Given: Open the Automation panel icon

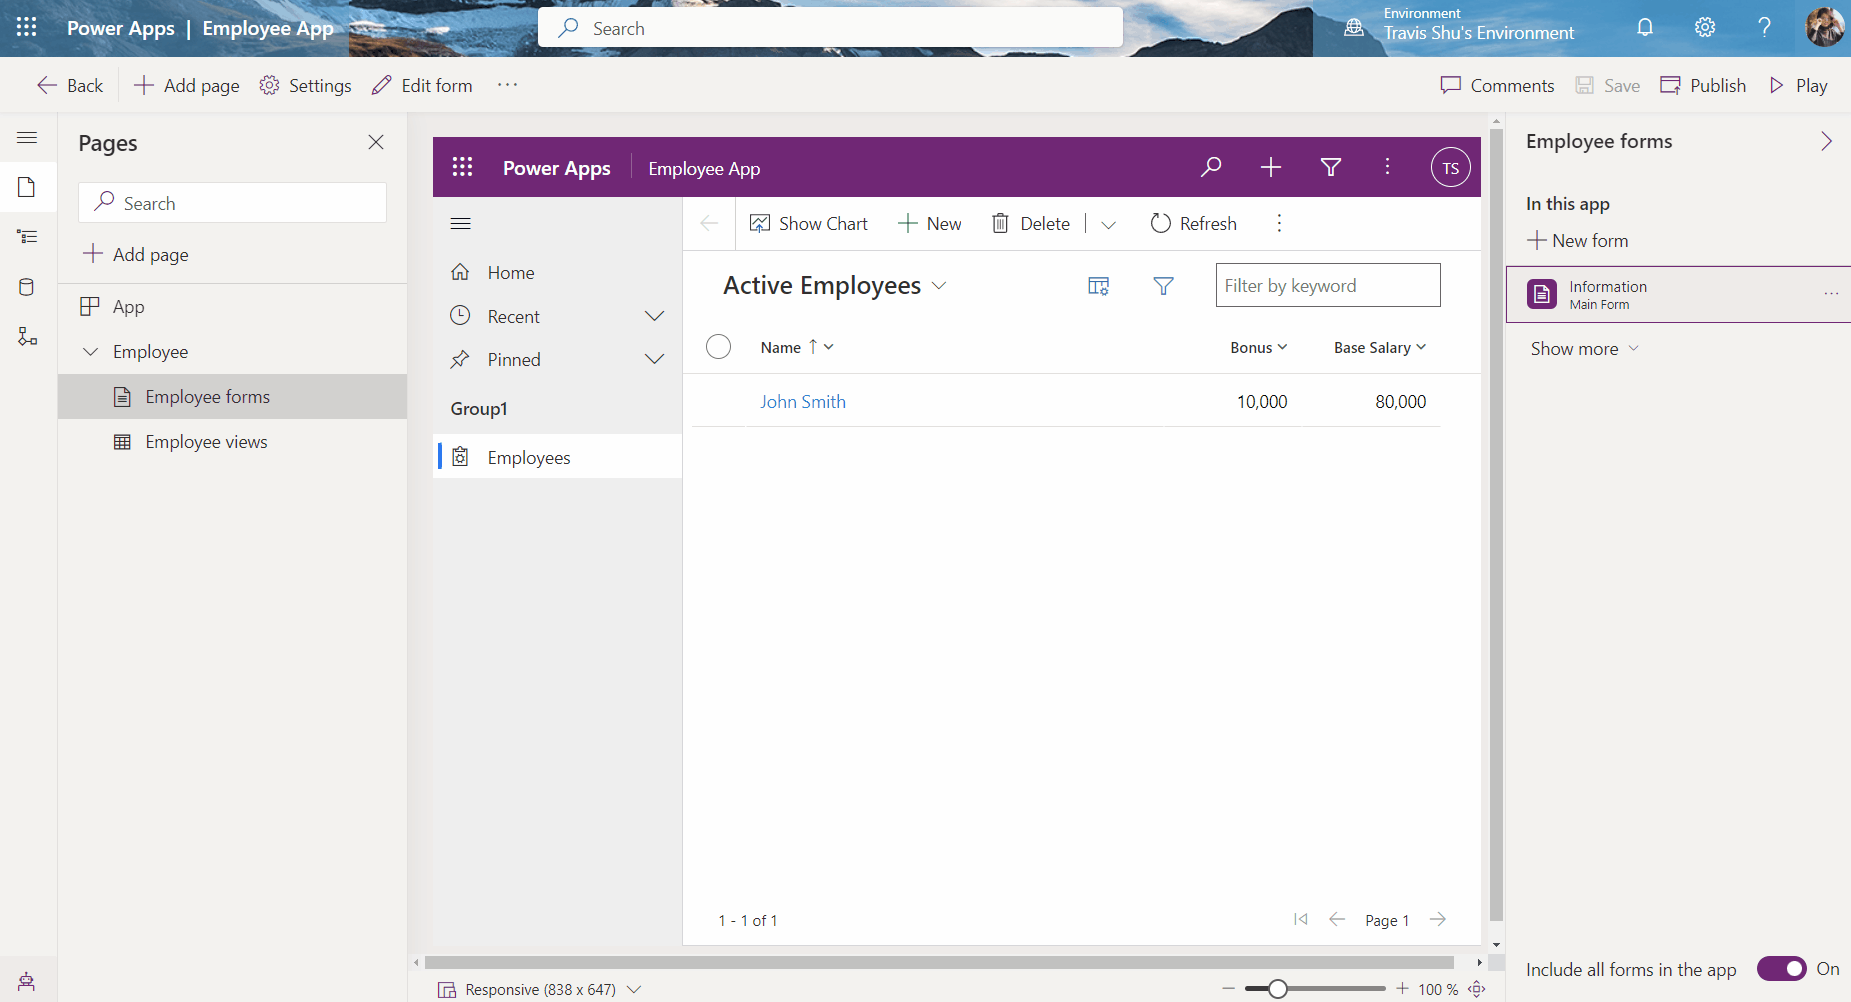Looking at the screenshot, I should [x=27, y=337].
